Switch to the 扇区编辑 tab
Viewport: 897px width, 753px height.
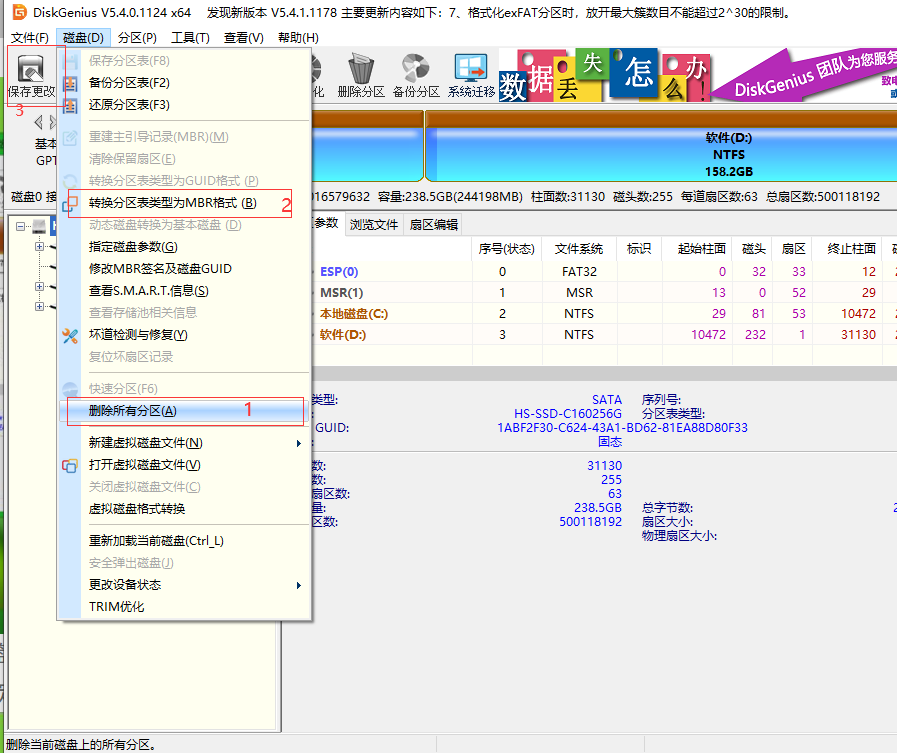(432, 225)
